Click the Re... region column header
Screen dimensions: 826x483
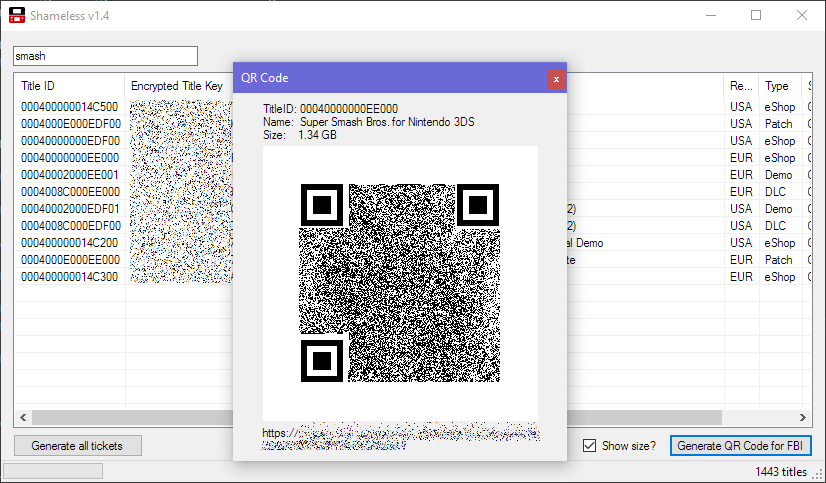pos(741,86)
